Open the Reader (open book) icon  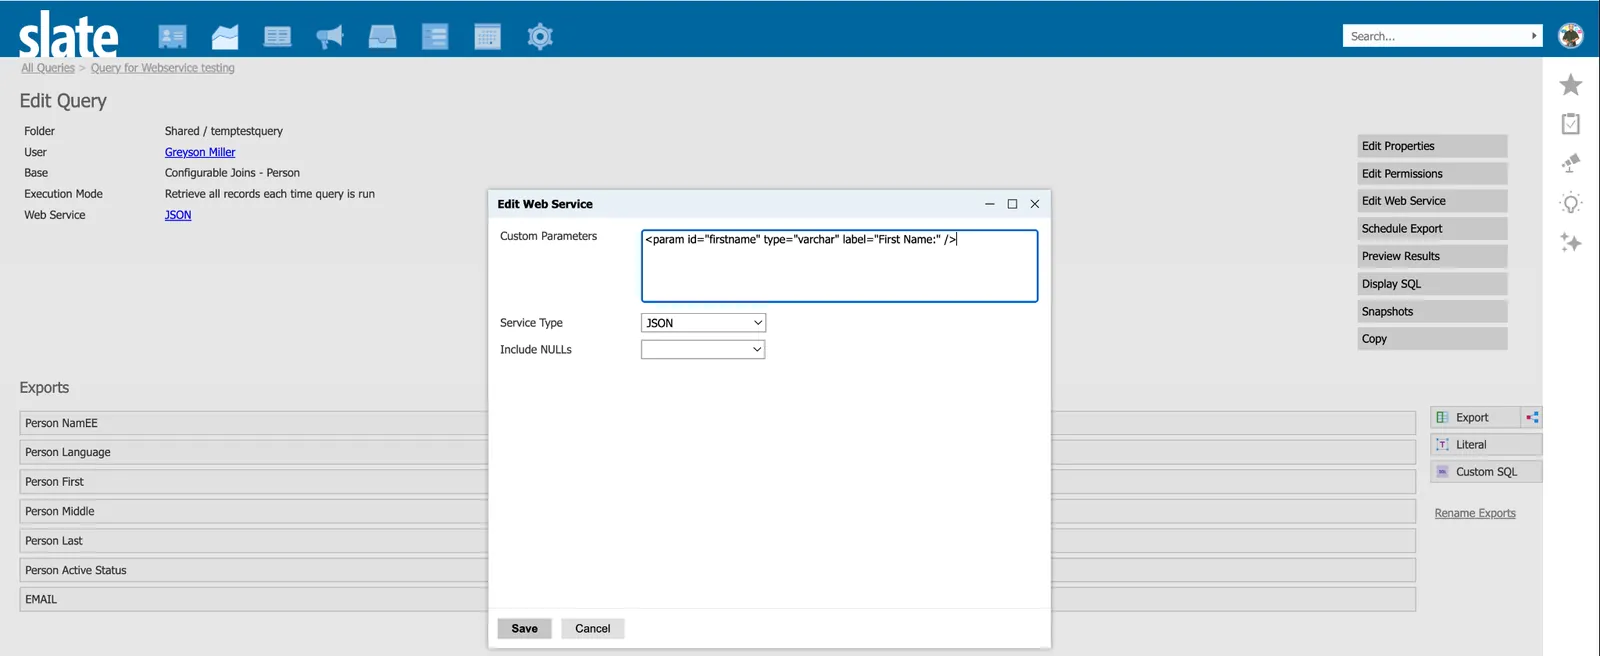click(277, 37)
